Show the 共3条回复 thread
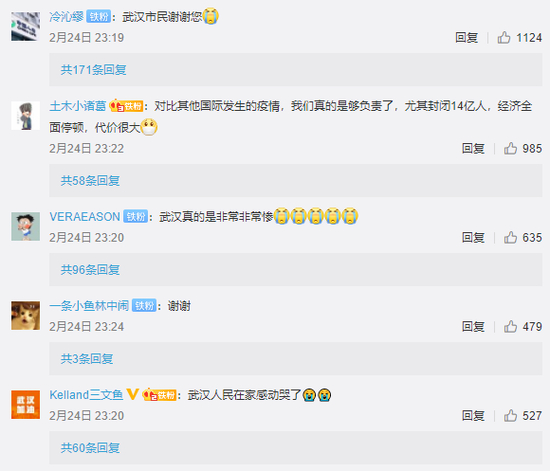Viewport: 550px width, 471px height. (87, 359)
